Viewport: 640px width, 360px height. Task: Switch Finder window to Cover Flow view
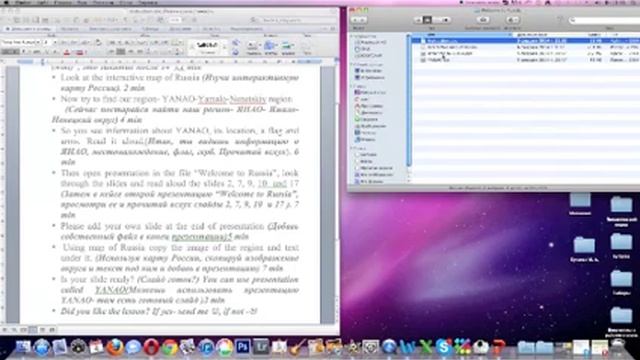coord(446,20)
